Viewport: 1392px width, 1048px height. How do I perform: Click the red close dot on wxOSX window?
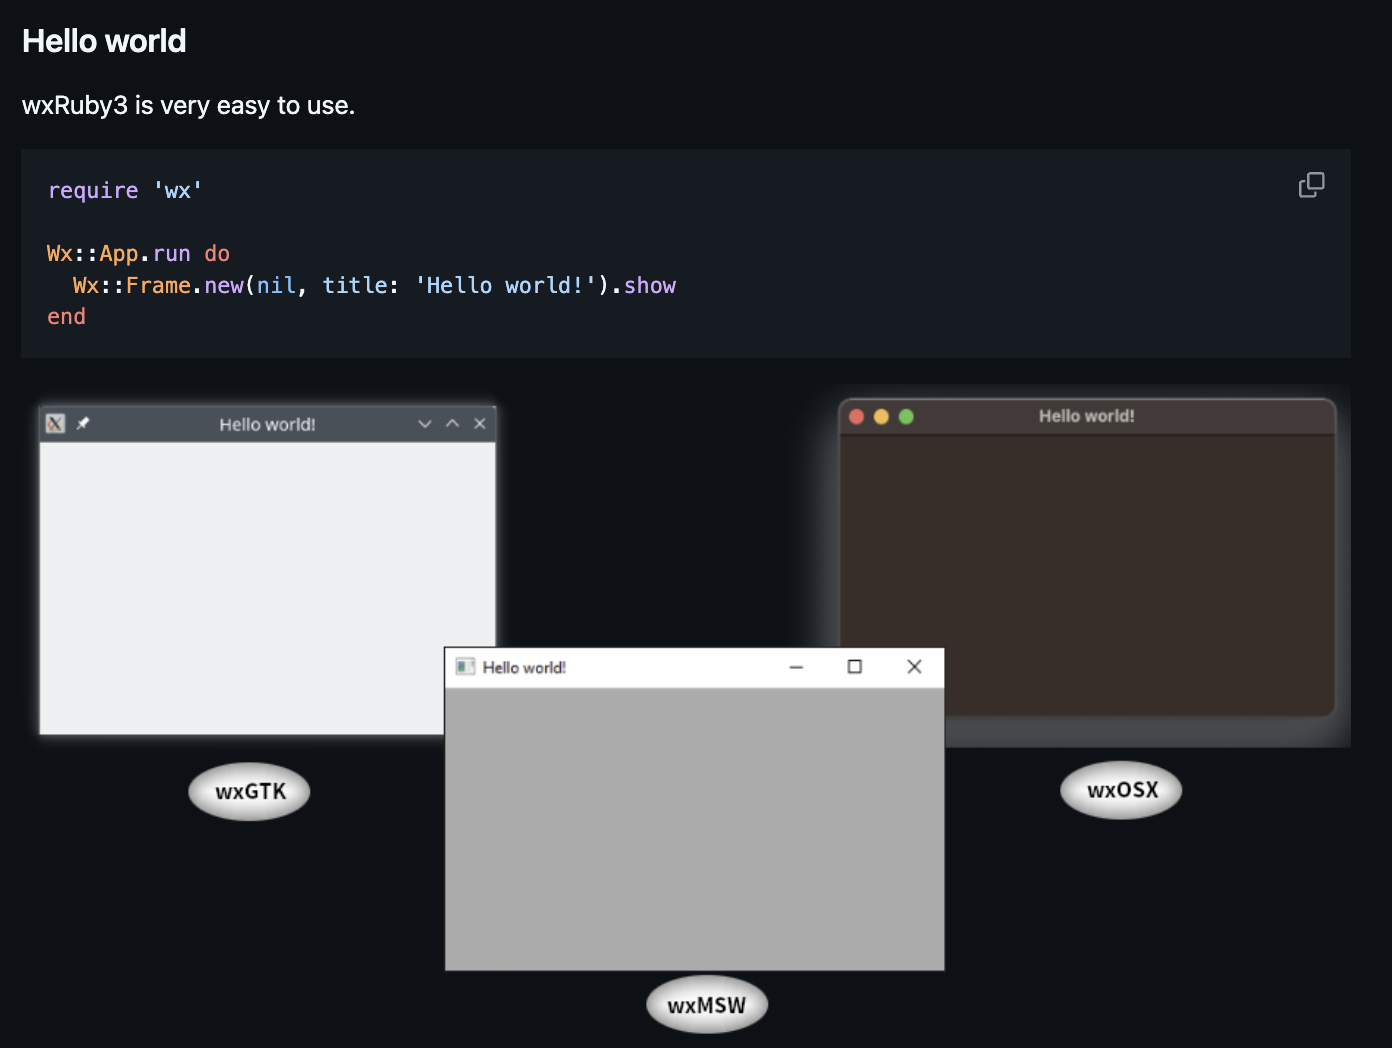[857, 417]
